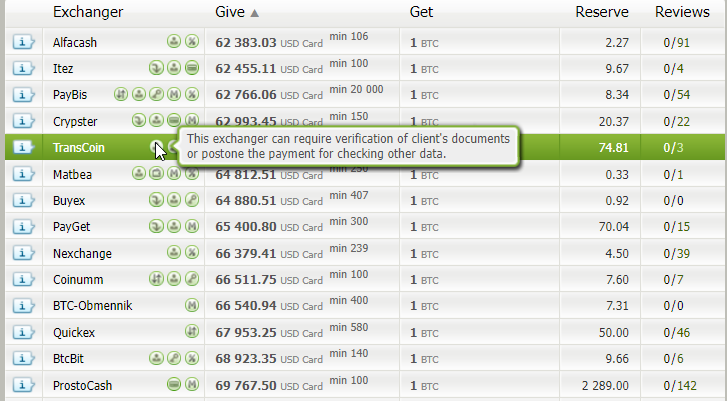Click the 62 383.03 USD Card rate
This screenshot has height=401, width=727.
tap(268, 43)
